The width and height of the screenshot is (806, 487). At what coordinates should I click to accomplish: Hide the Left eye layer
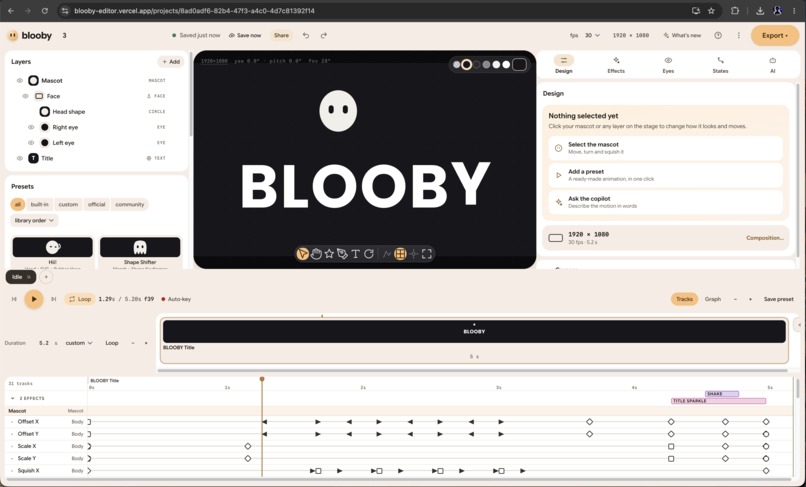pyautogui.click(x=31, y=142)
